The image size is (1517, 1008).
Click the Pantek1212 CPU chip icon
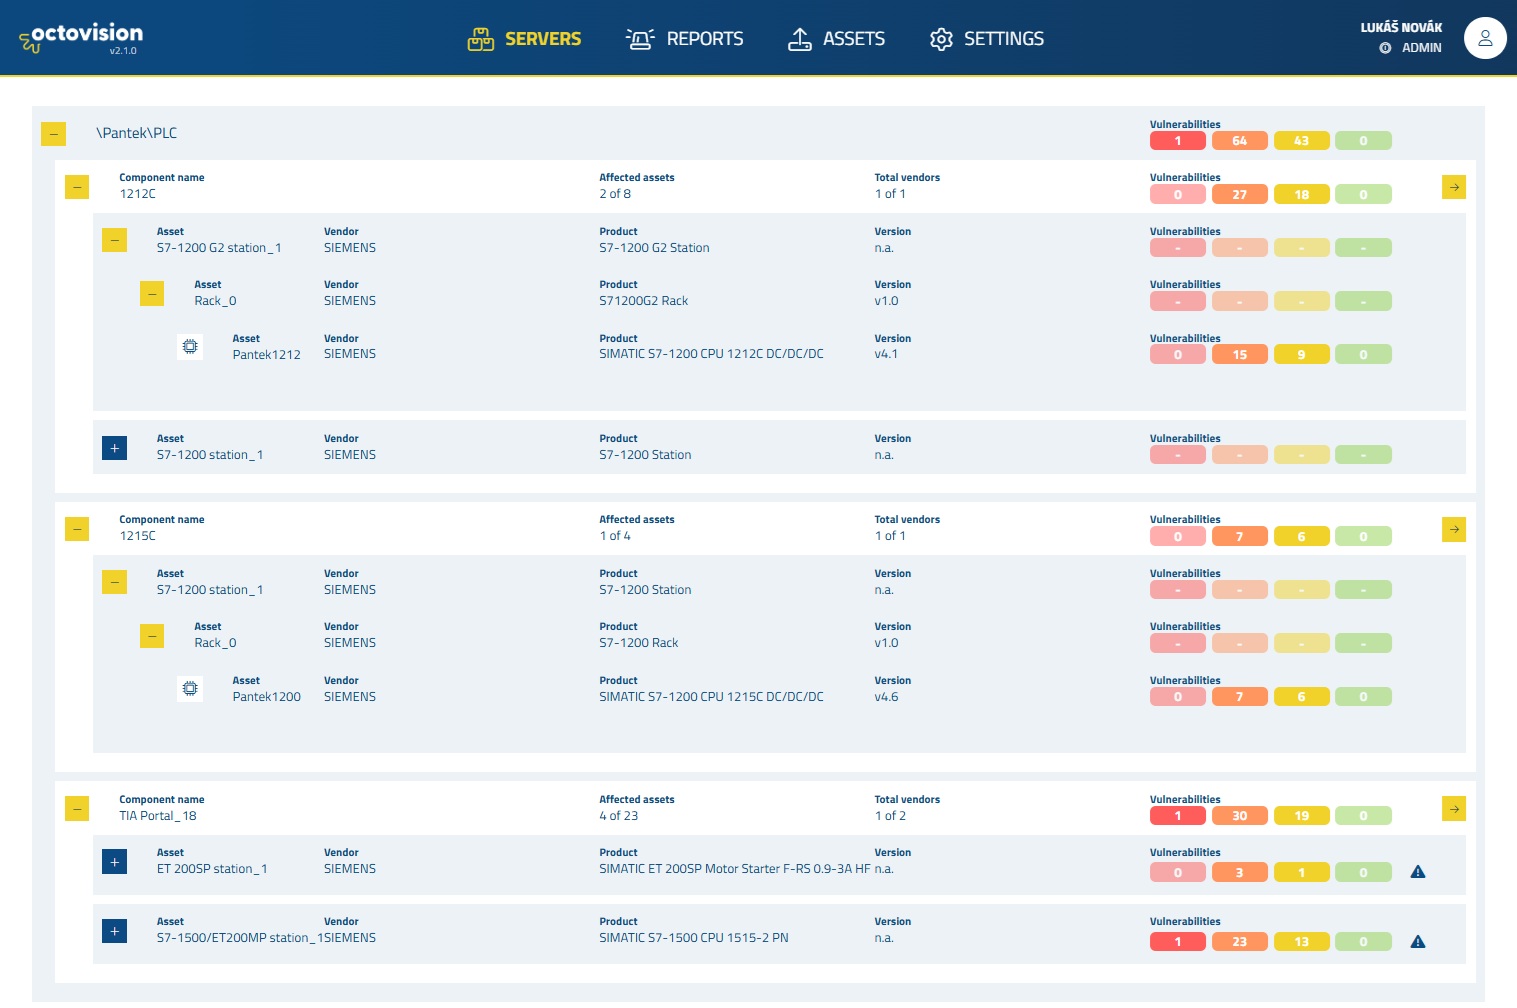click(190, 347)
